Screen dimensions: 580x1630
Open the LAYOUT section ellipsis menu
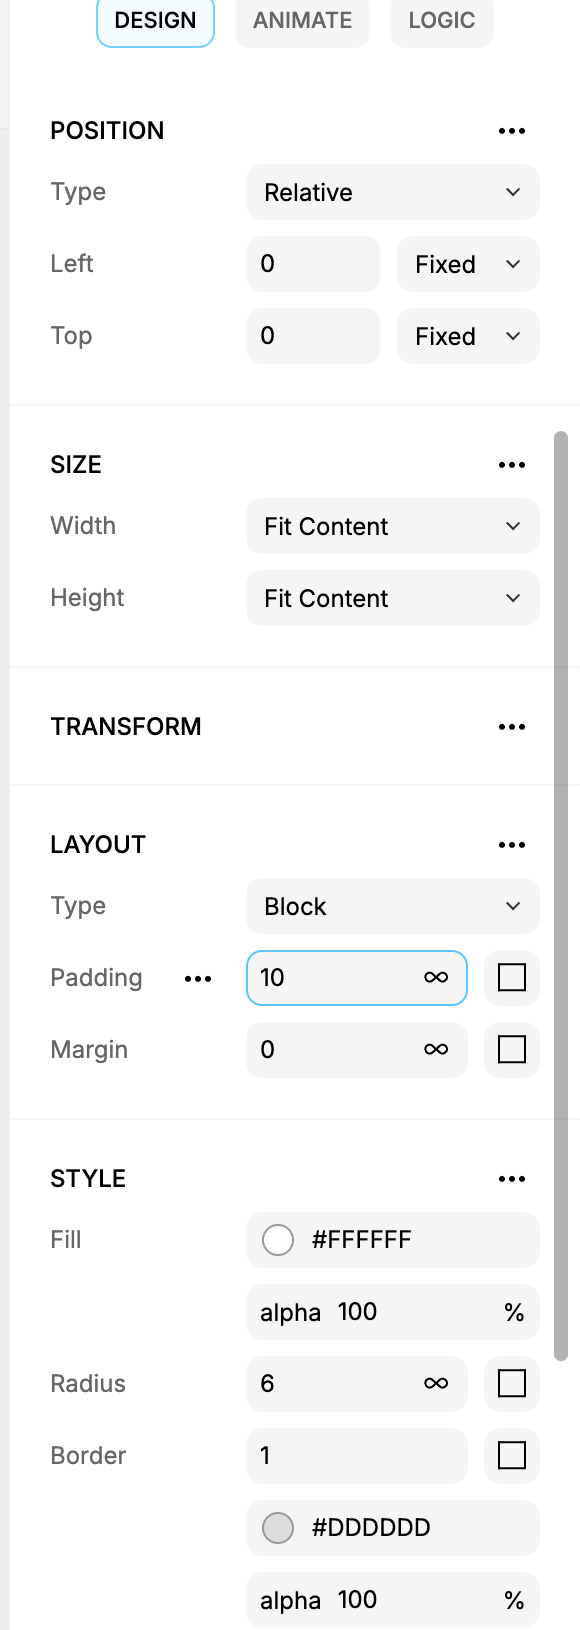(x=512, y=845)
